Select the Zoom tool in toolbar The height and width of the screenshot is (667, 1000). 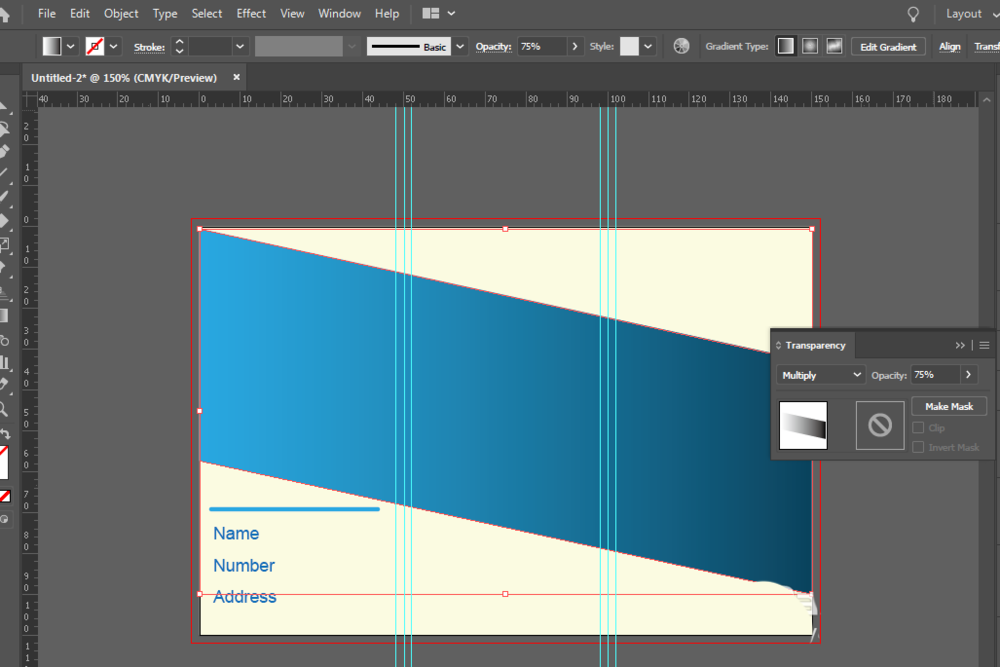(4, 409)
